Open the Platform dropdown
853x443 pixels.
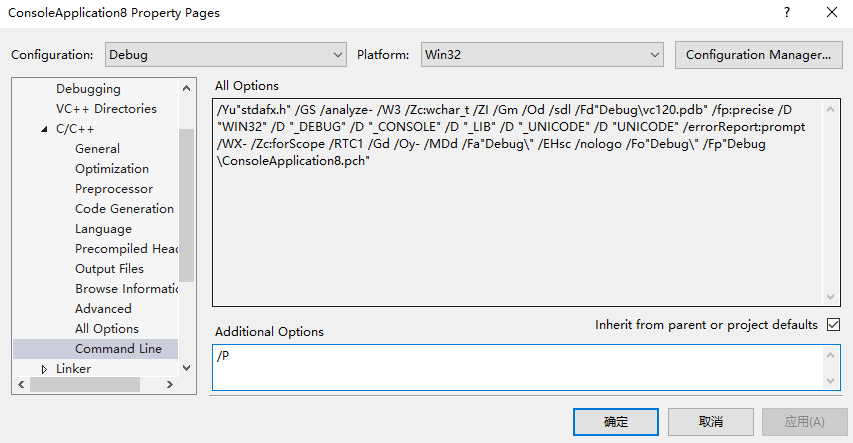(x=541, y=55)
